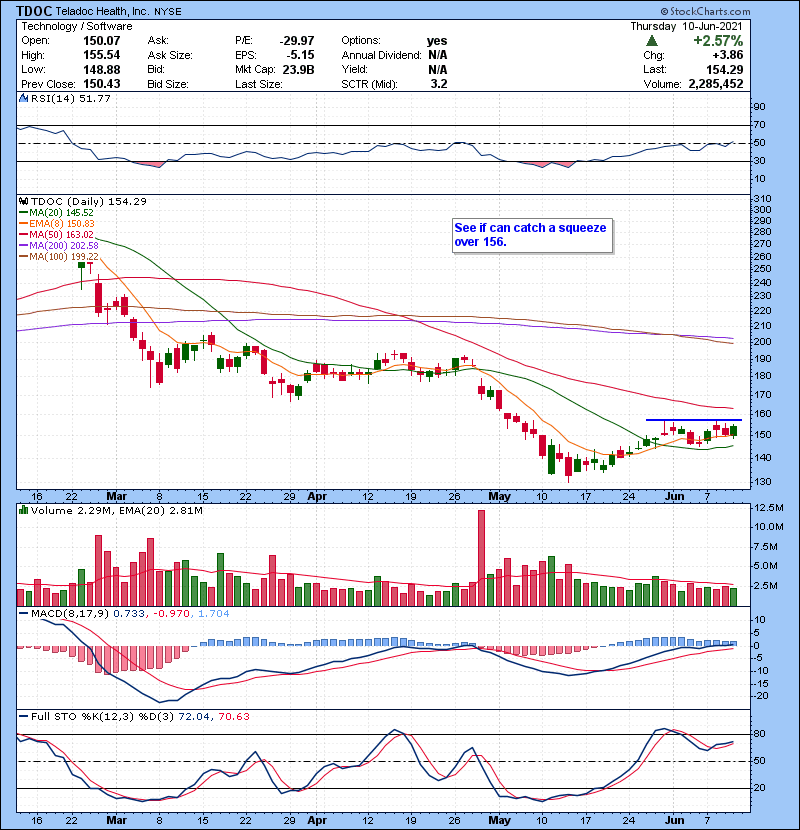Select the Open value 150.07
Image resolution: width=800 pixels, height=830 pixels.
click(x=102, y=41)
